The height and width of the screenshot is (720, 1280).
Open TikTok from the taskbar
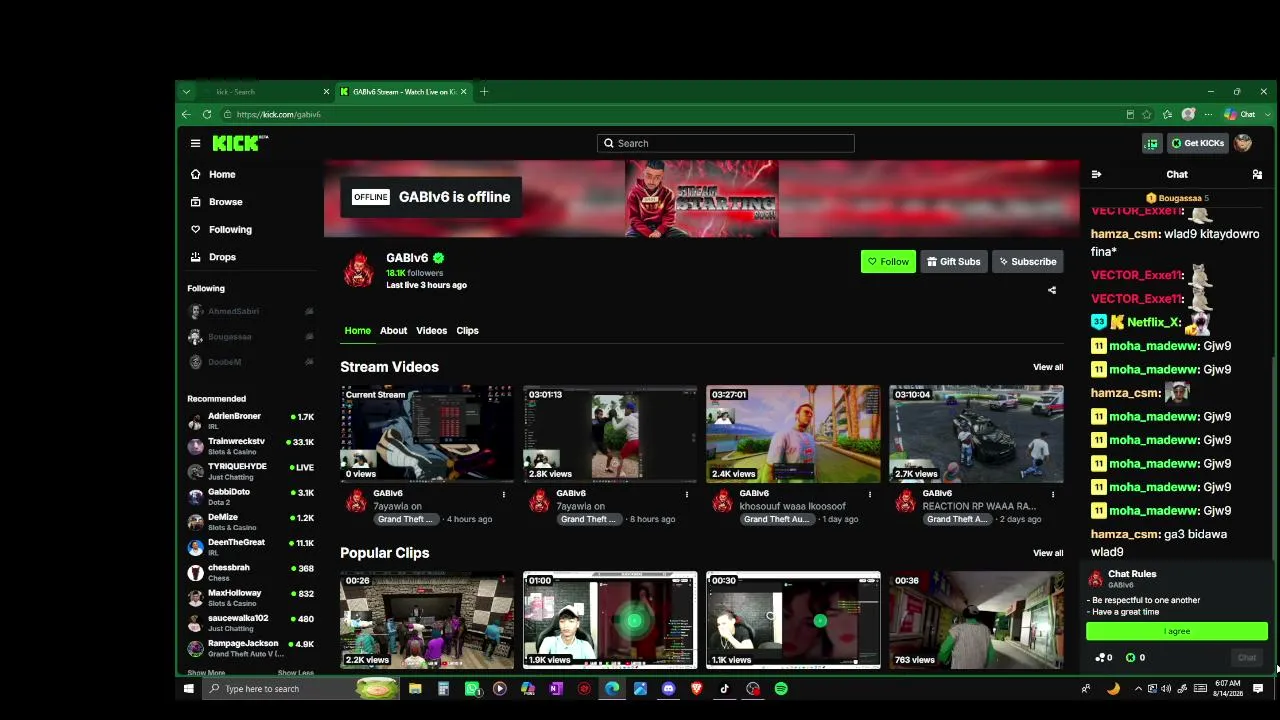725,688
